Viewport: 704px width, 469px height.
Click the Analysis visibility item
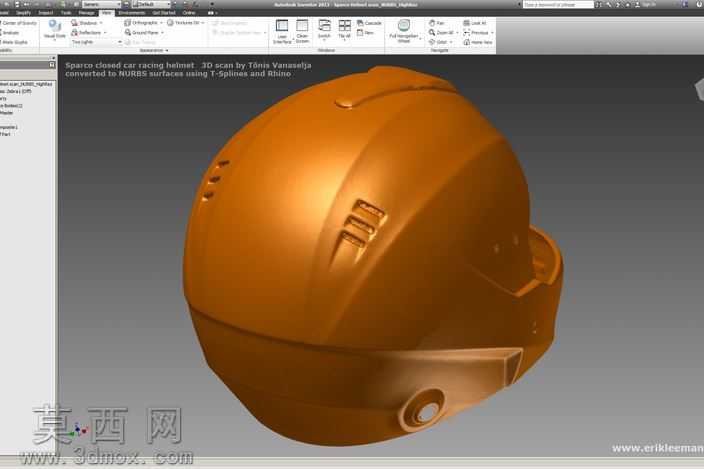[10, 33]
